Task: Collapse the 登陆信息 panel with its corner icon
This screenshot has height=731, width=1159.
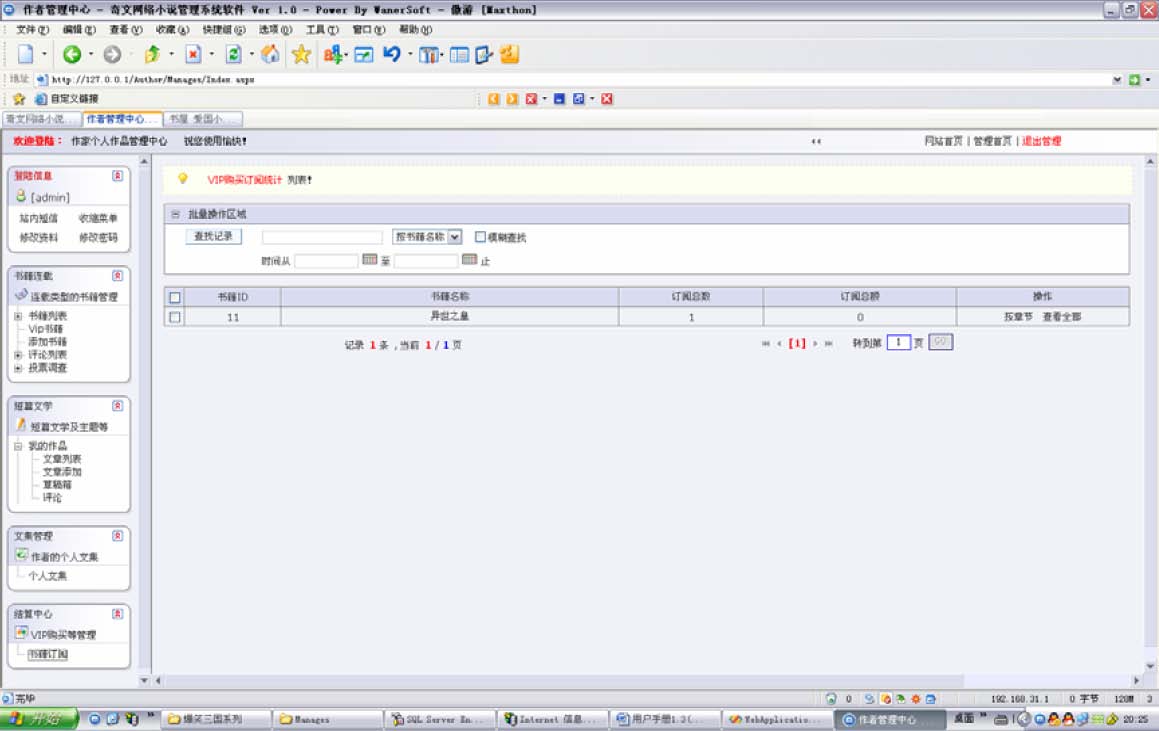Action: (x=118, y=176)
